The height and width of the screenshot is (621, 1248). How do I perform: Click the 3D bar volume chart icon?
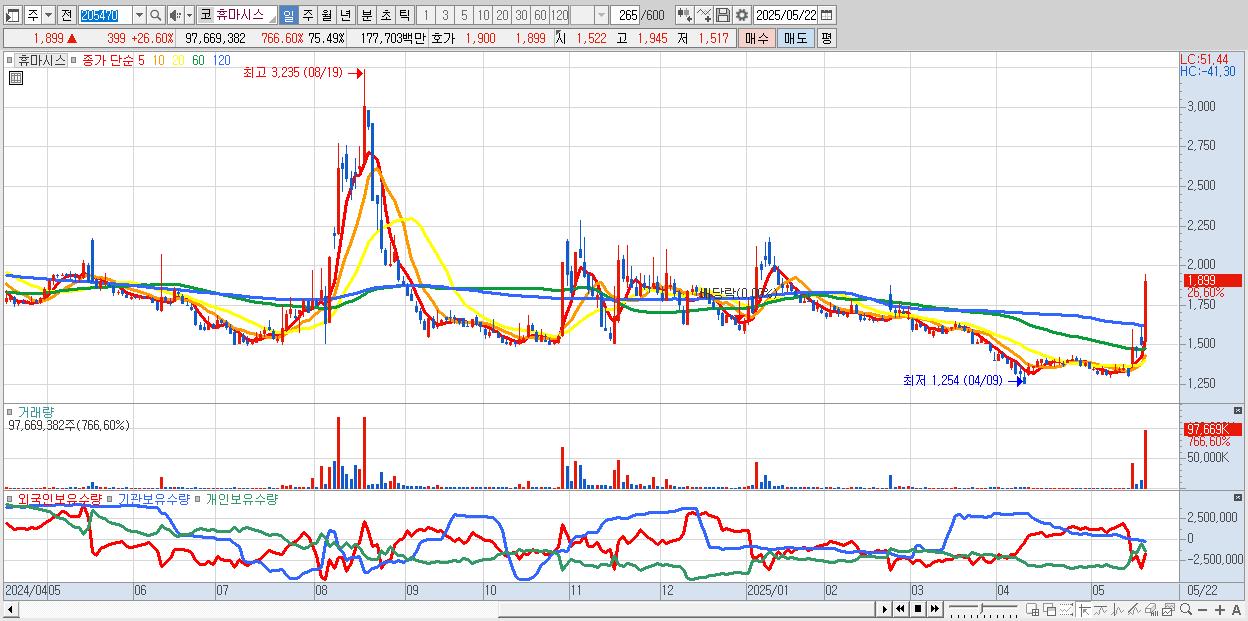(x=1151, y=609)
